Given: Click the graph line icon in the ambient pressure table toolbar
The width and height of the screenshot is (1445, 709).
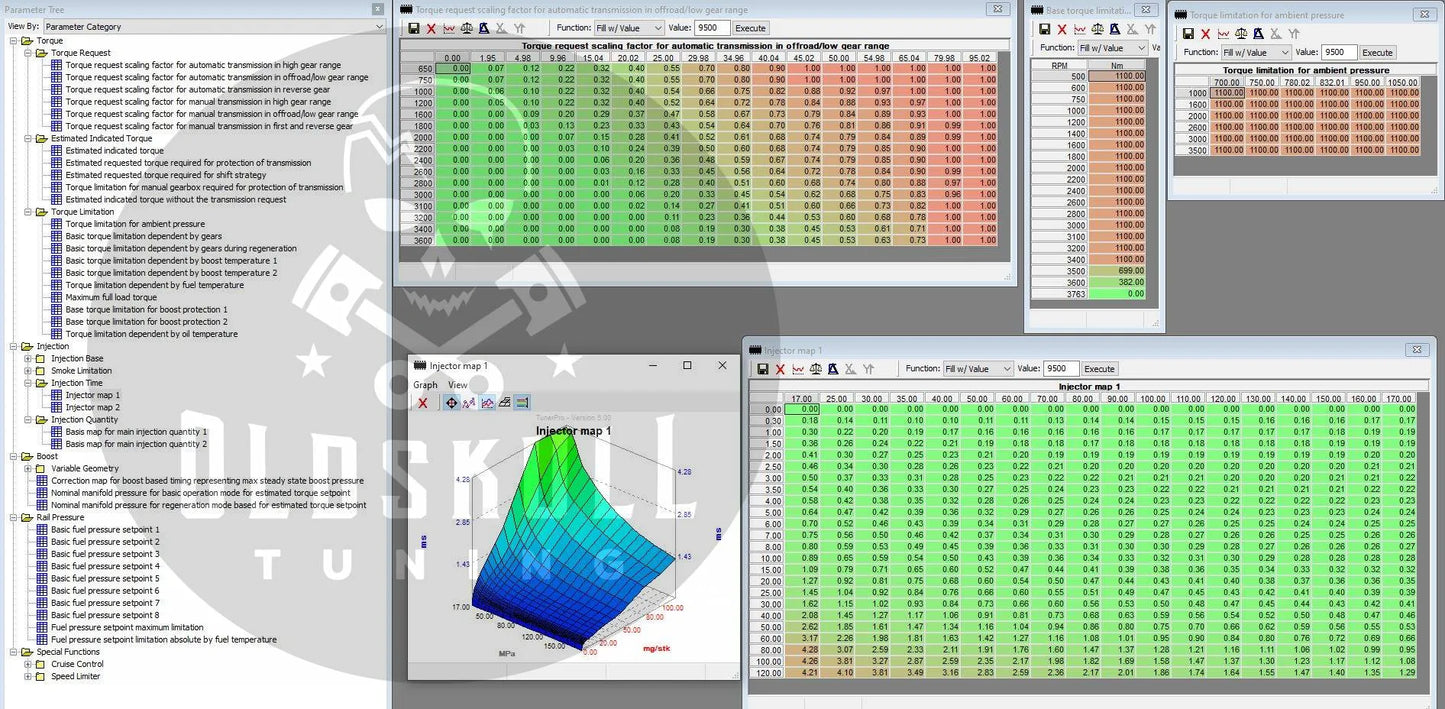Looking at the screenshot, I should (1224, 33).
